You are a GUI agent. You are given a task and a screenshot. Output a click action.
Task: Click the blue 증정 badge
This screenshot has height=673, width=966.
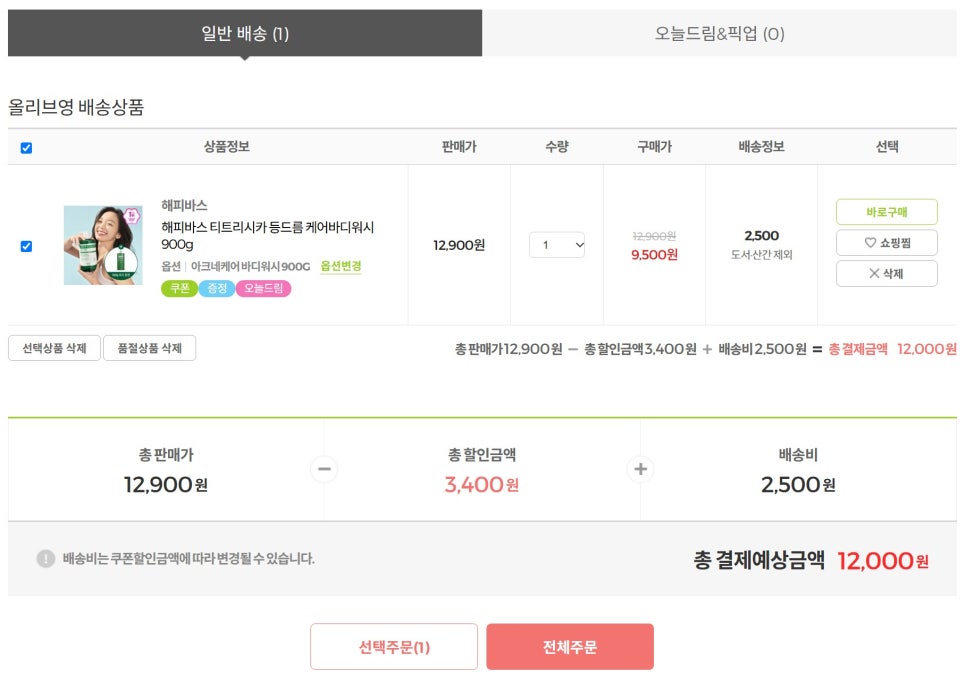pos(216,289)
